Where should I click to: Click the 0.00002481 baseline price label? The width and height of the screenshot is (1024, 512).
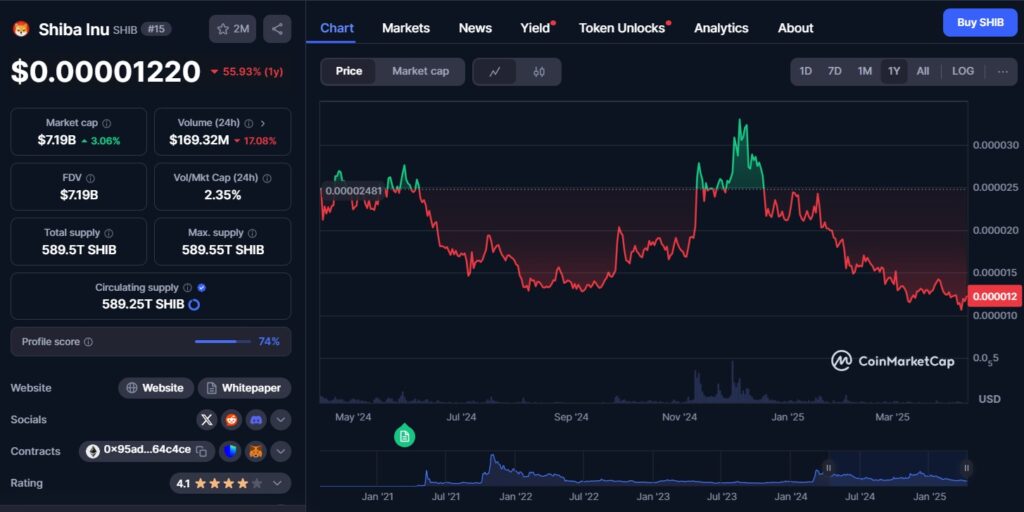pos(352,191)
